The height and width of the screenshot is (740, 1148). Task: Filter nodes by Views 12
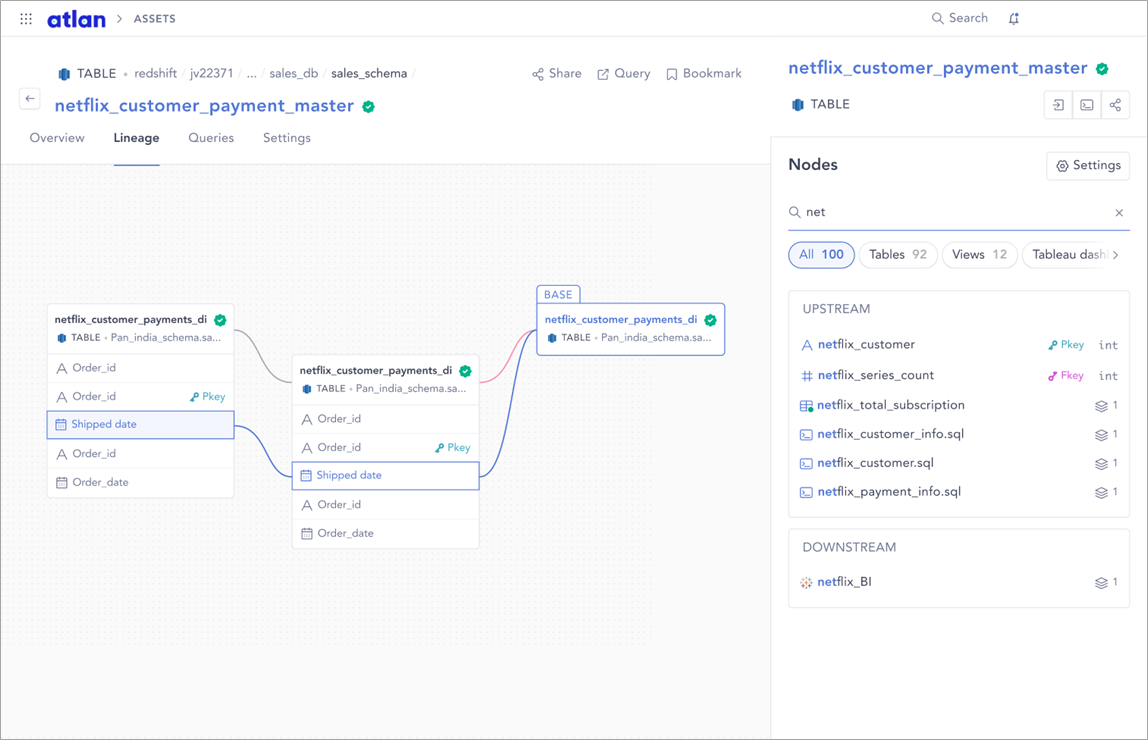[x=980, y=255]
